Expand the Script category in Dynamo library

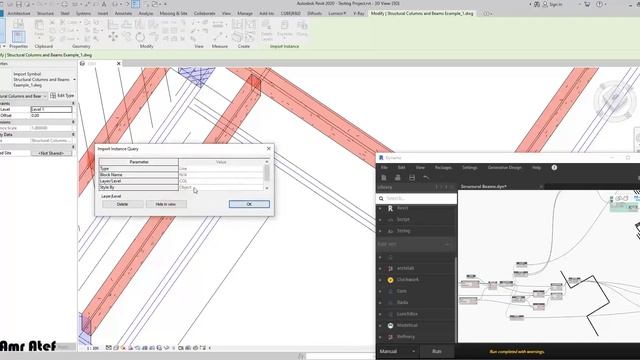click(x=380, y=220)
